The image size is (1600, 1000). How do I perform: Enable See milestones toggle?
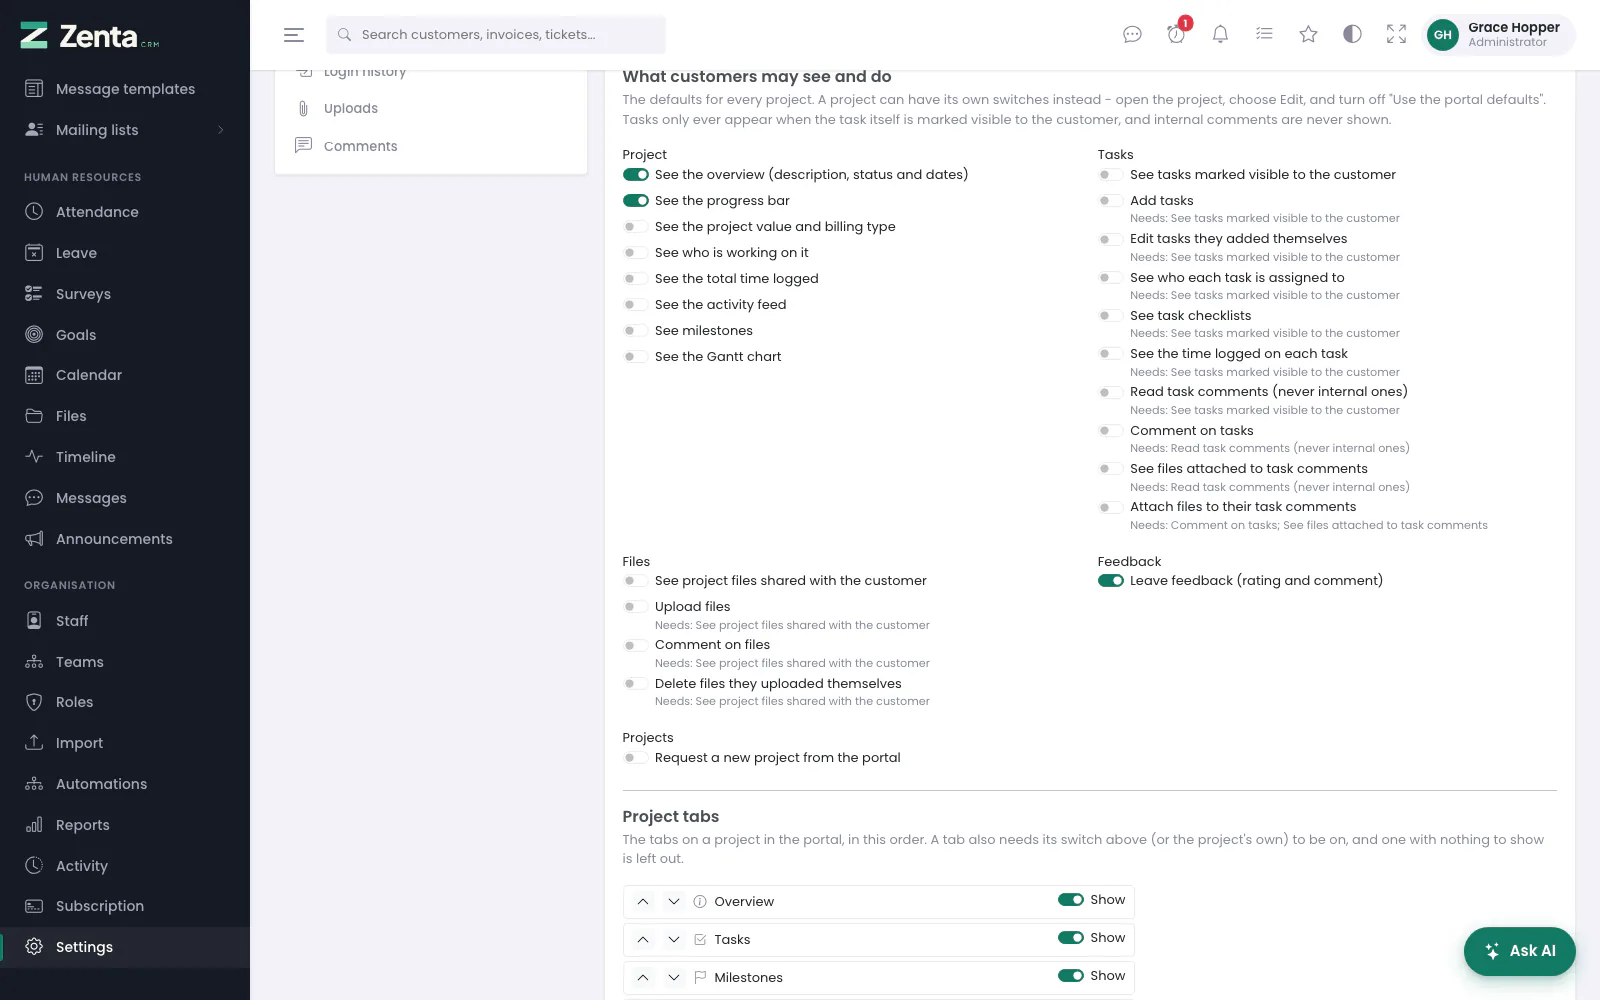(x=636, y=331)
